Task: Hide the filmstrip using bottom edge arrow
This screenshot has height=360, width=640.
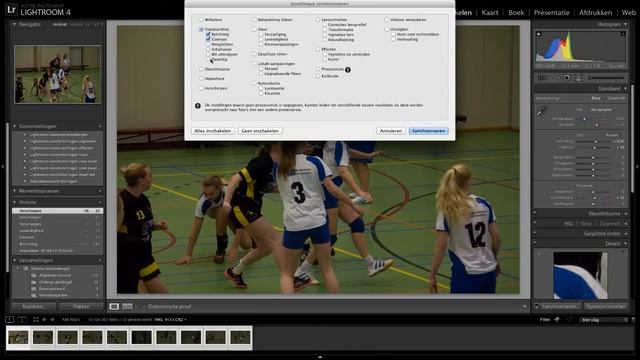Action: [x=320, y=357]
